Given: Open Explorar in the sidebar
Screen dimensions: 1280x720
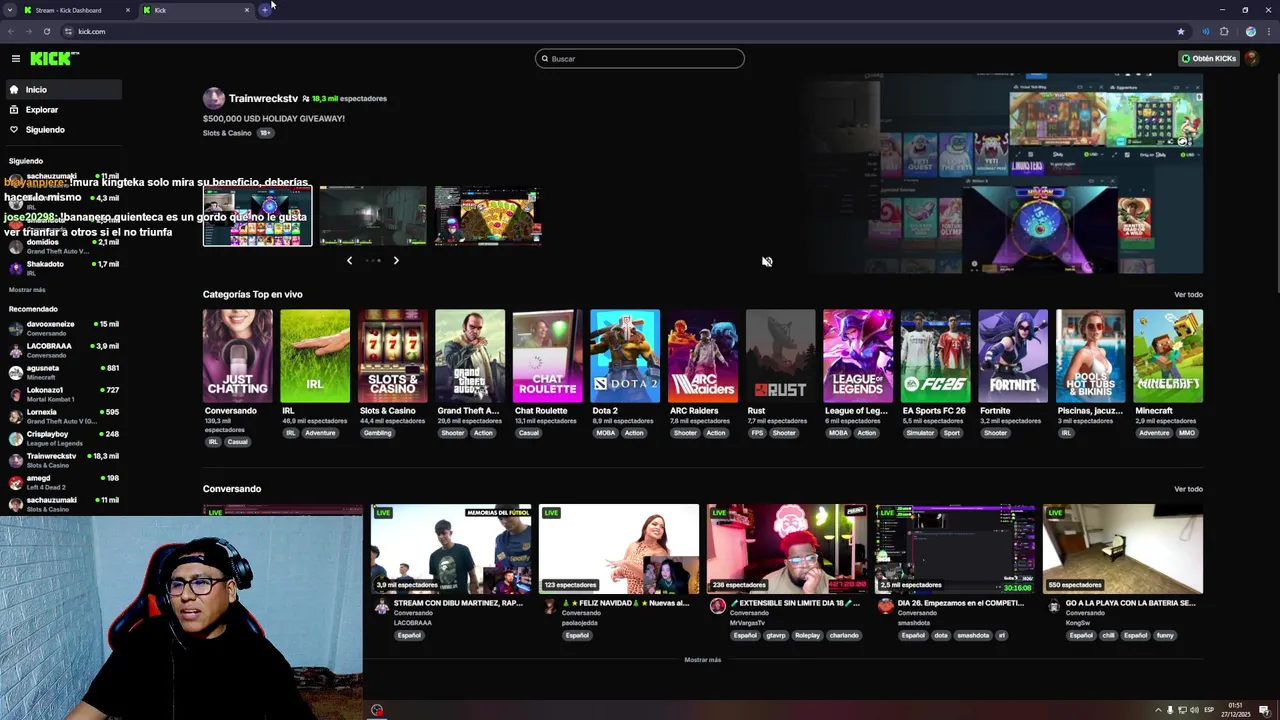Looking at the screenshot, I should pos(62,110).
